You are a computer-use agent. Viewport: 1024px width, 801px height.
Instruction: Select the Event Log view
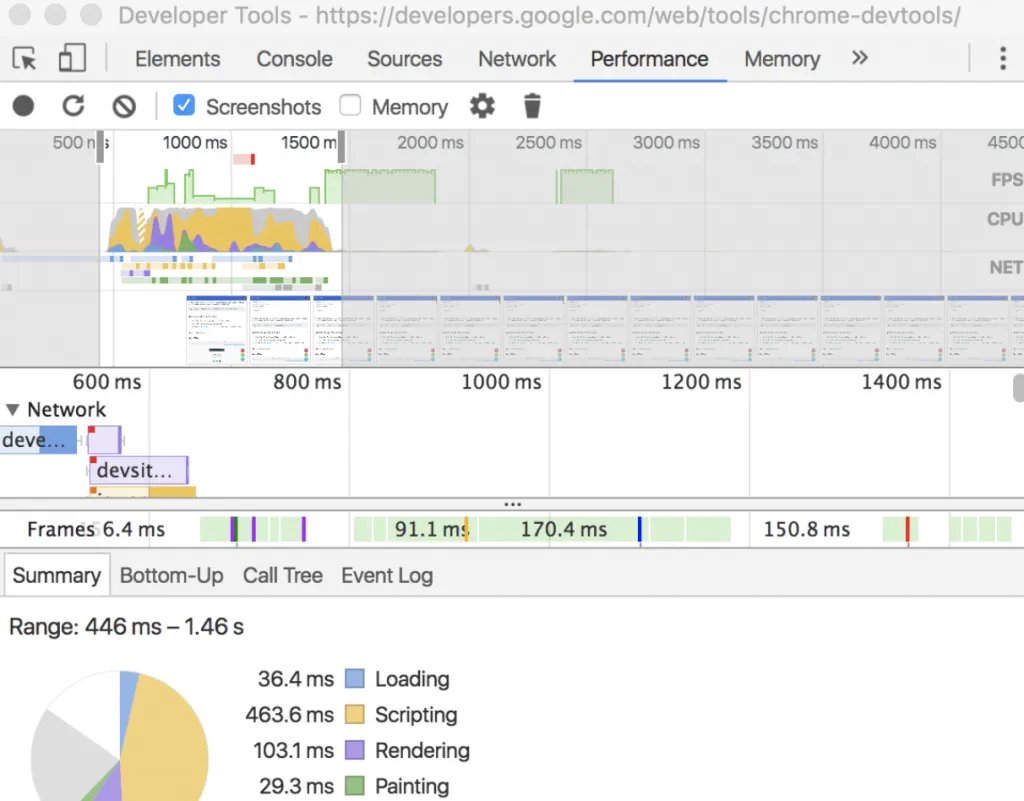click(386, 575)
